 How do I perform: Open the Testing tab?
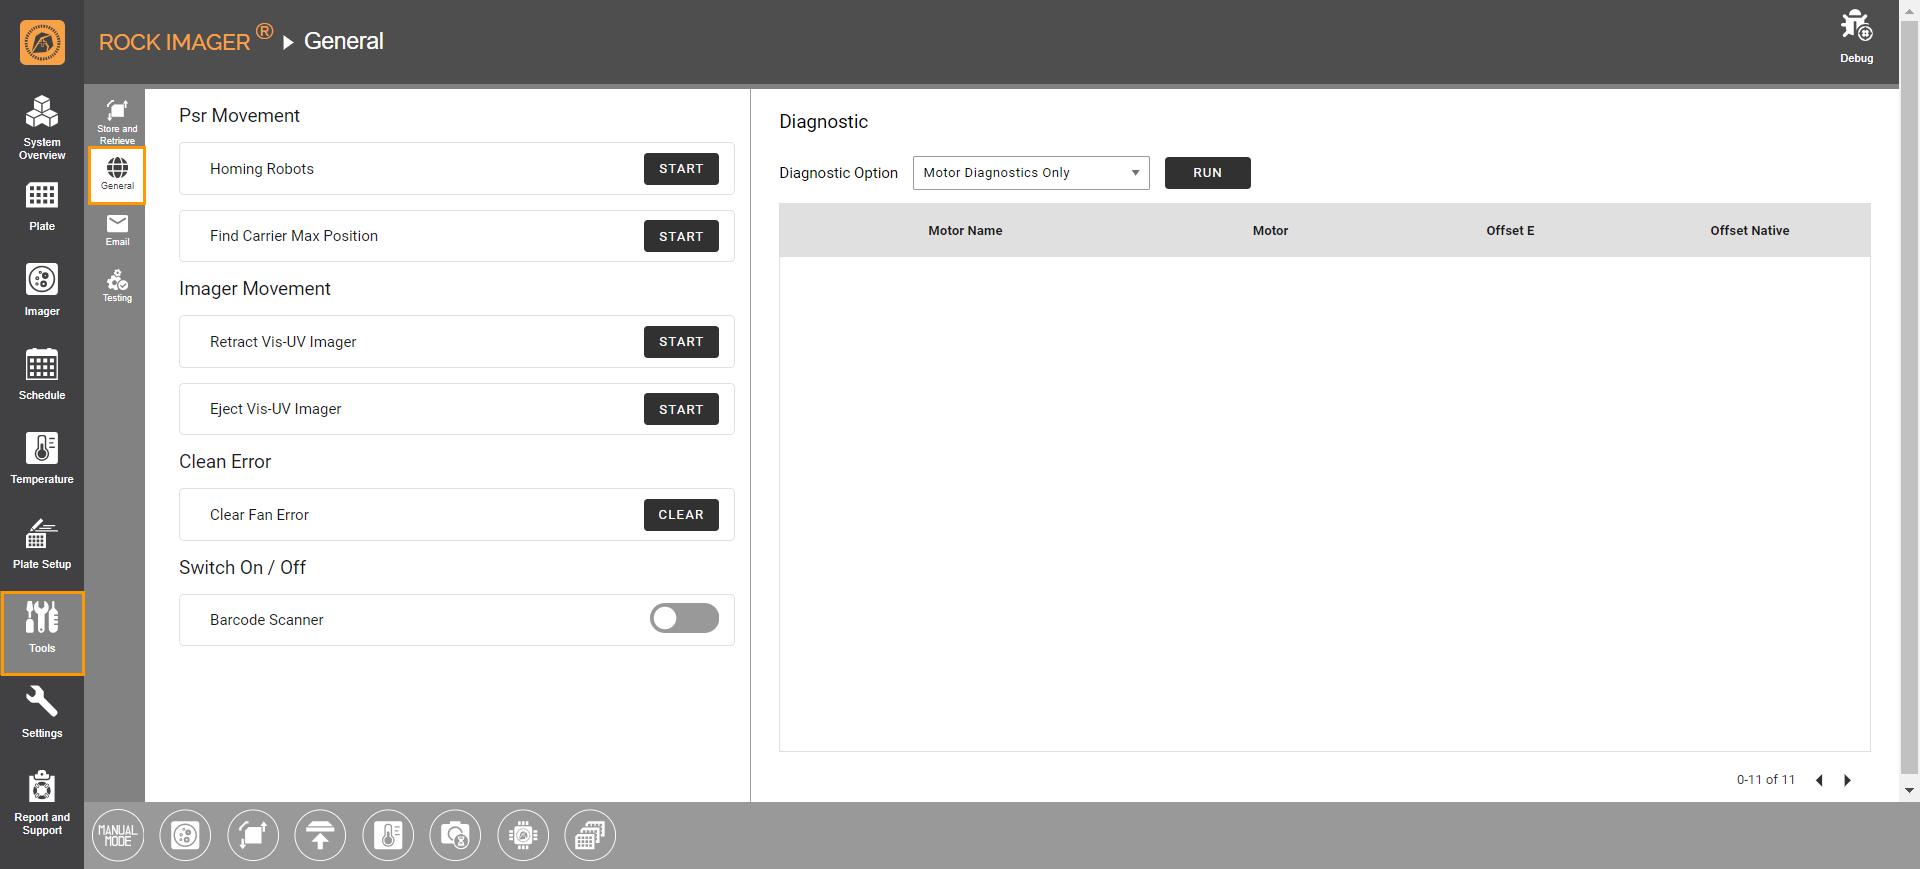pos(117,285)
